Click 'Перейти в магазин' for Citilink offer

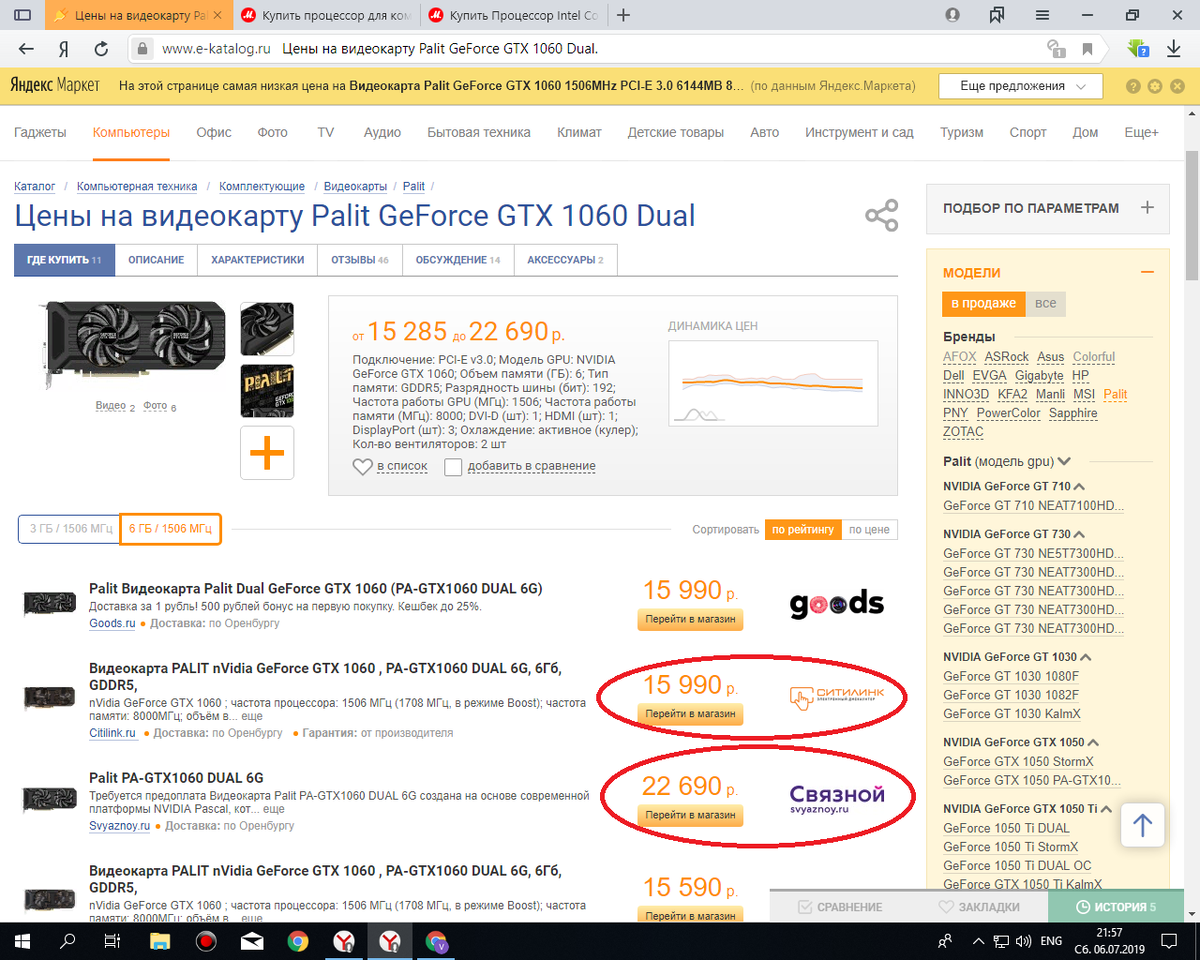tap(690, 714)
